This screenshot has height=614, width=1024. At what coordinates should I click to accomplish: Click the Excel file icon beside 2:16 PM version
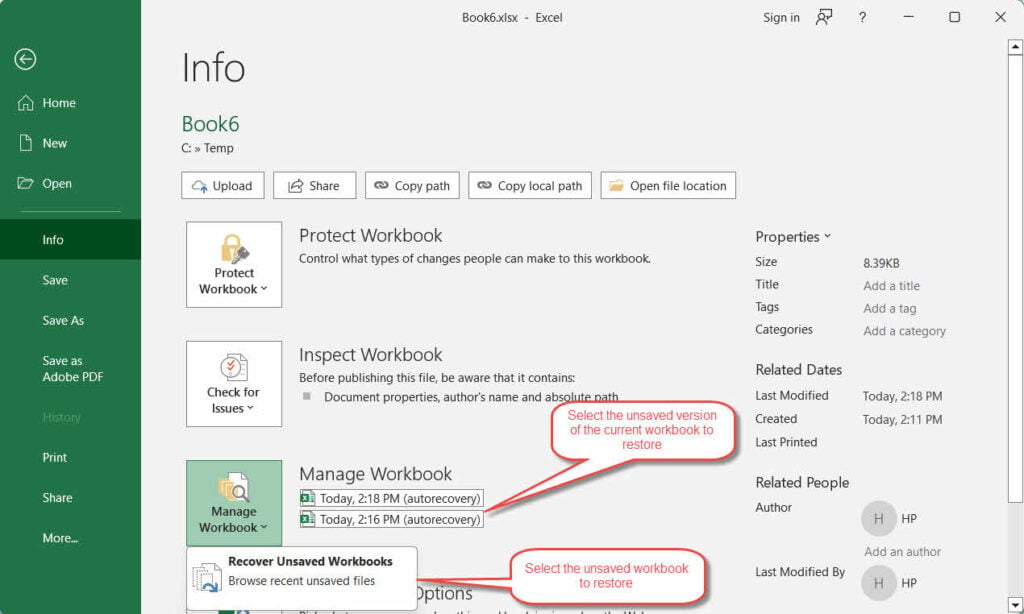307,519
